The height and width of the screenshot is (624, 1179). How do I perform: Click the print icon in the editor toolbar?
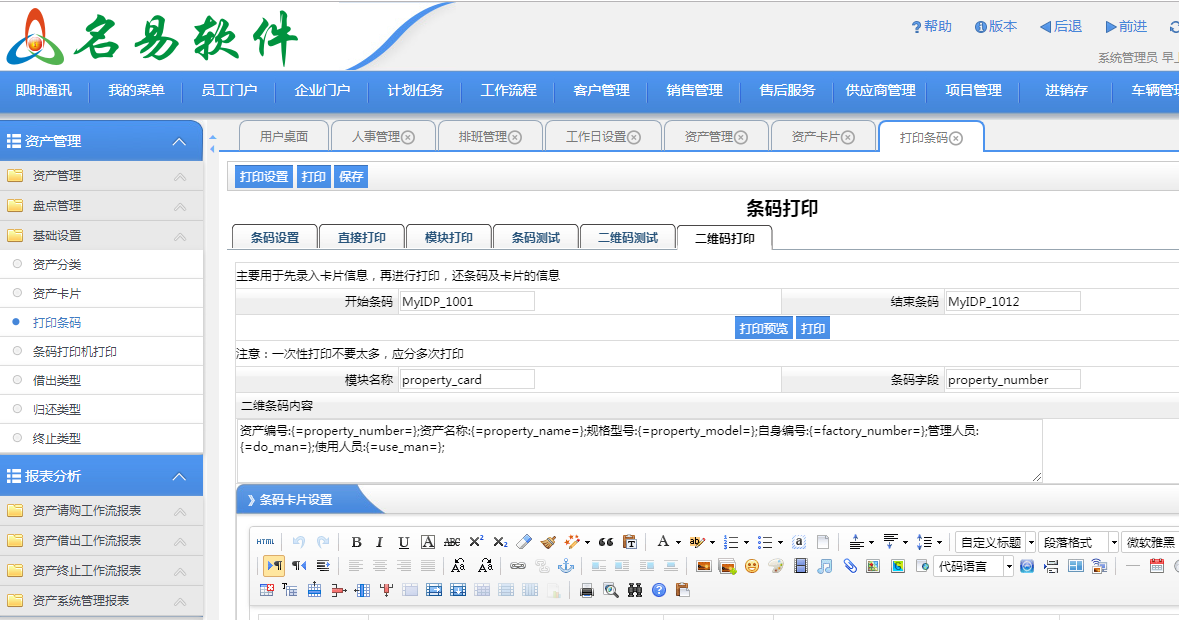(x=587, y=590)
